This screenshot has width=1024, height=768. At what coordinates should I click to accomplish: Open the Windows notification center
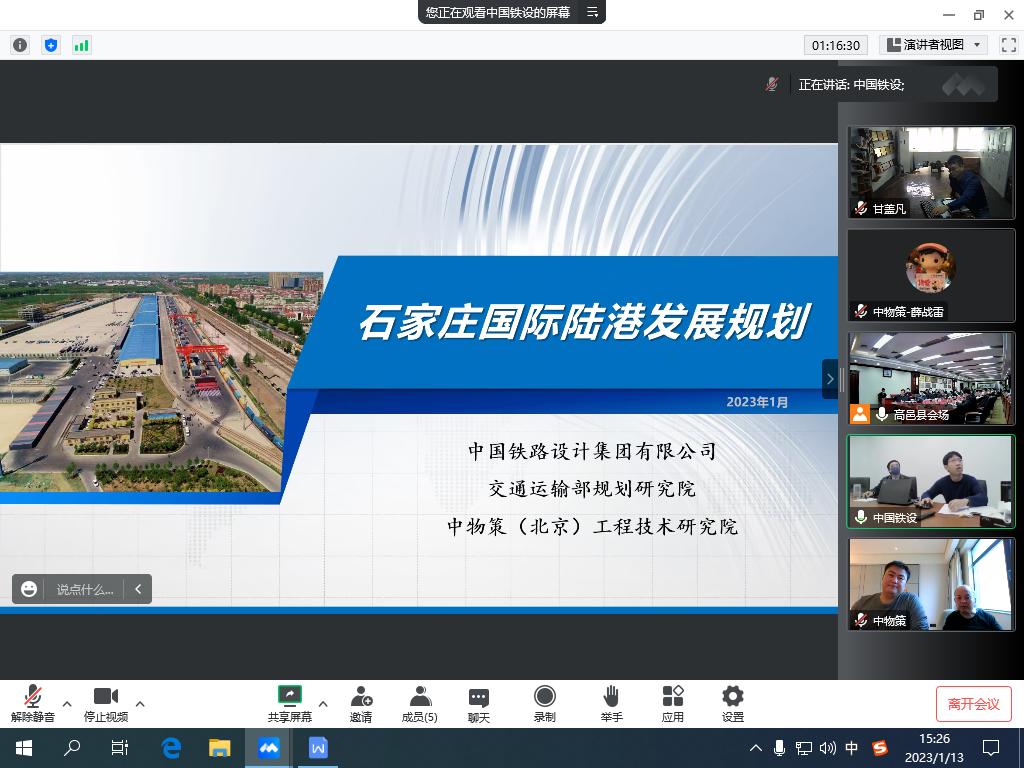(x=991, y=748)
